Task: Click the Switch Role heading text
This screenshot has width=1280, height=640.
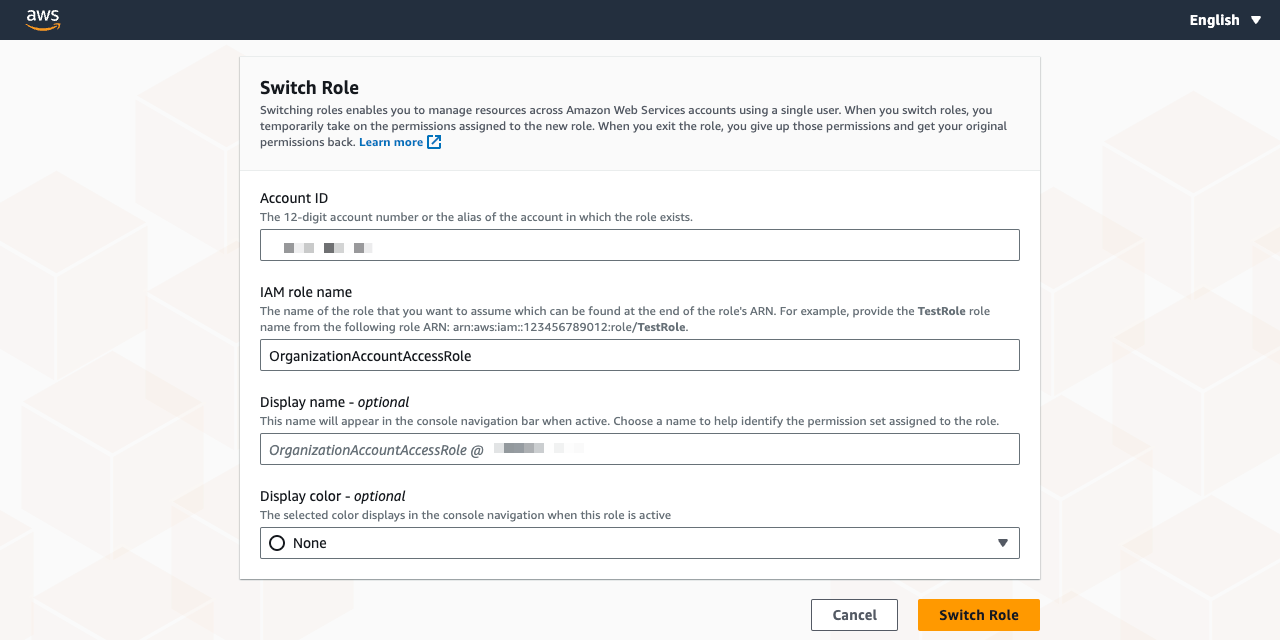Action: 309,87
